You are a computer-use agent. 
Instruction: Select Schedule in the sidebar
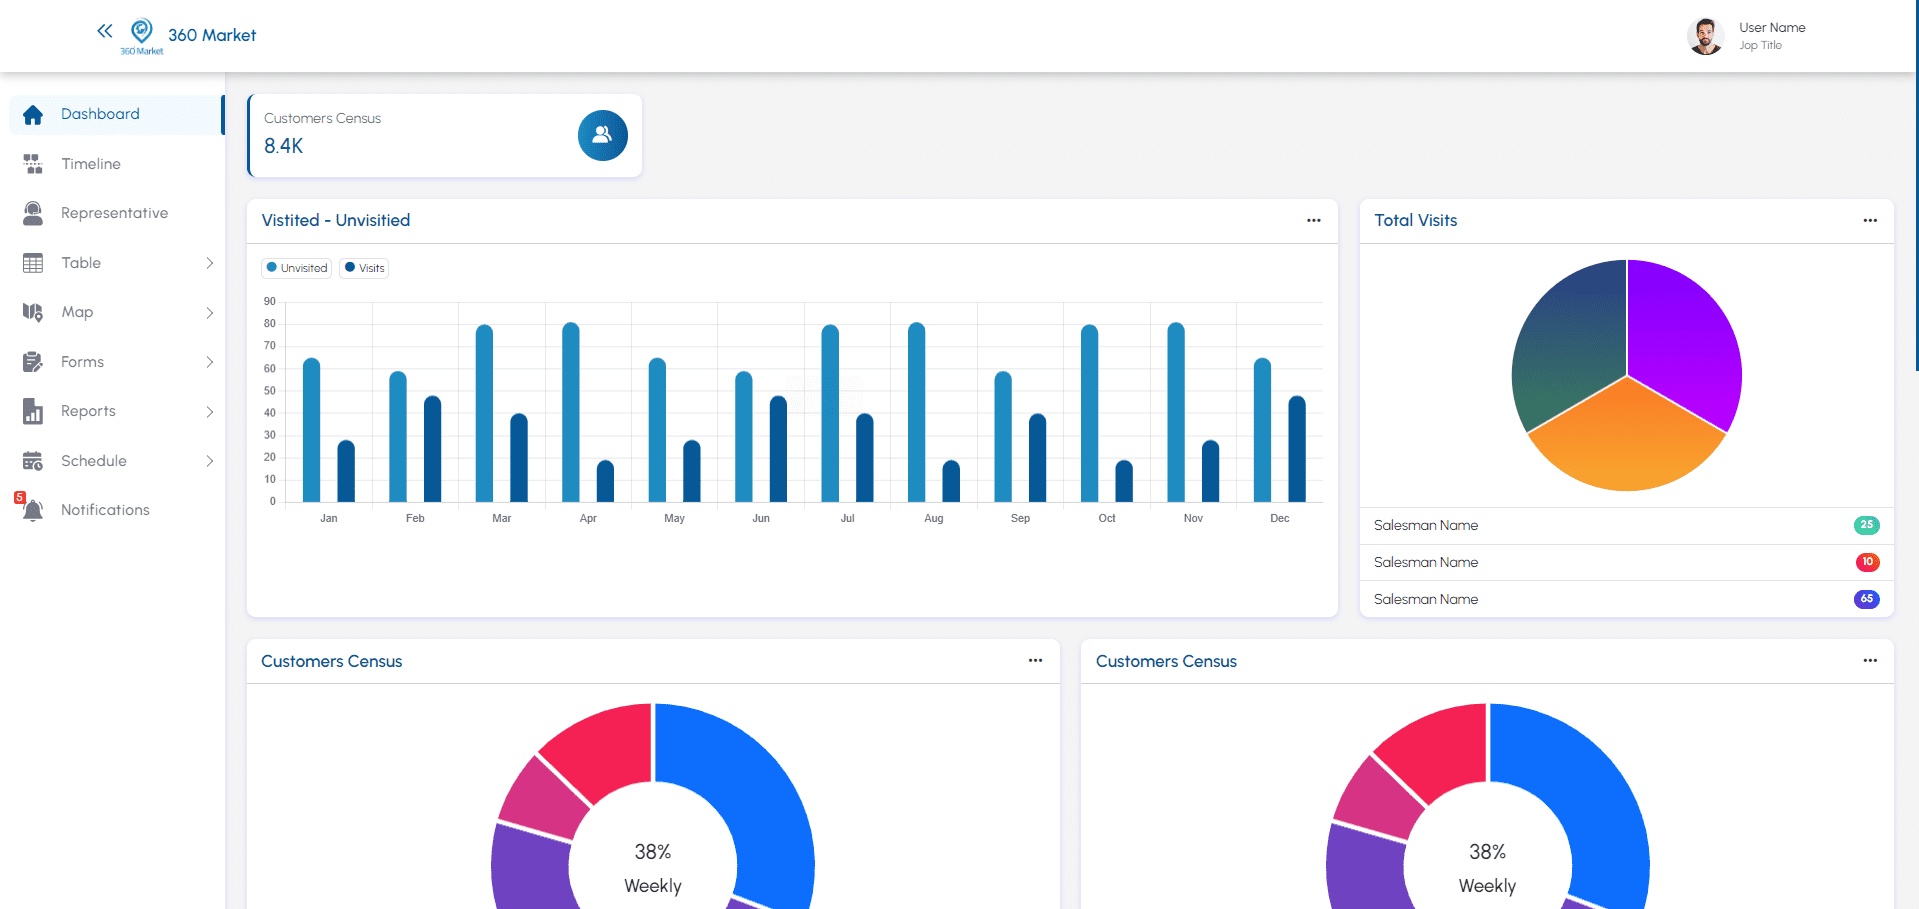coord(93,461)
